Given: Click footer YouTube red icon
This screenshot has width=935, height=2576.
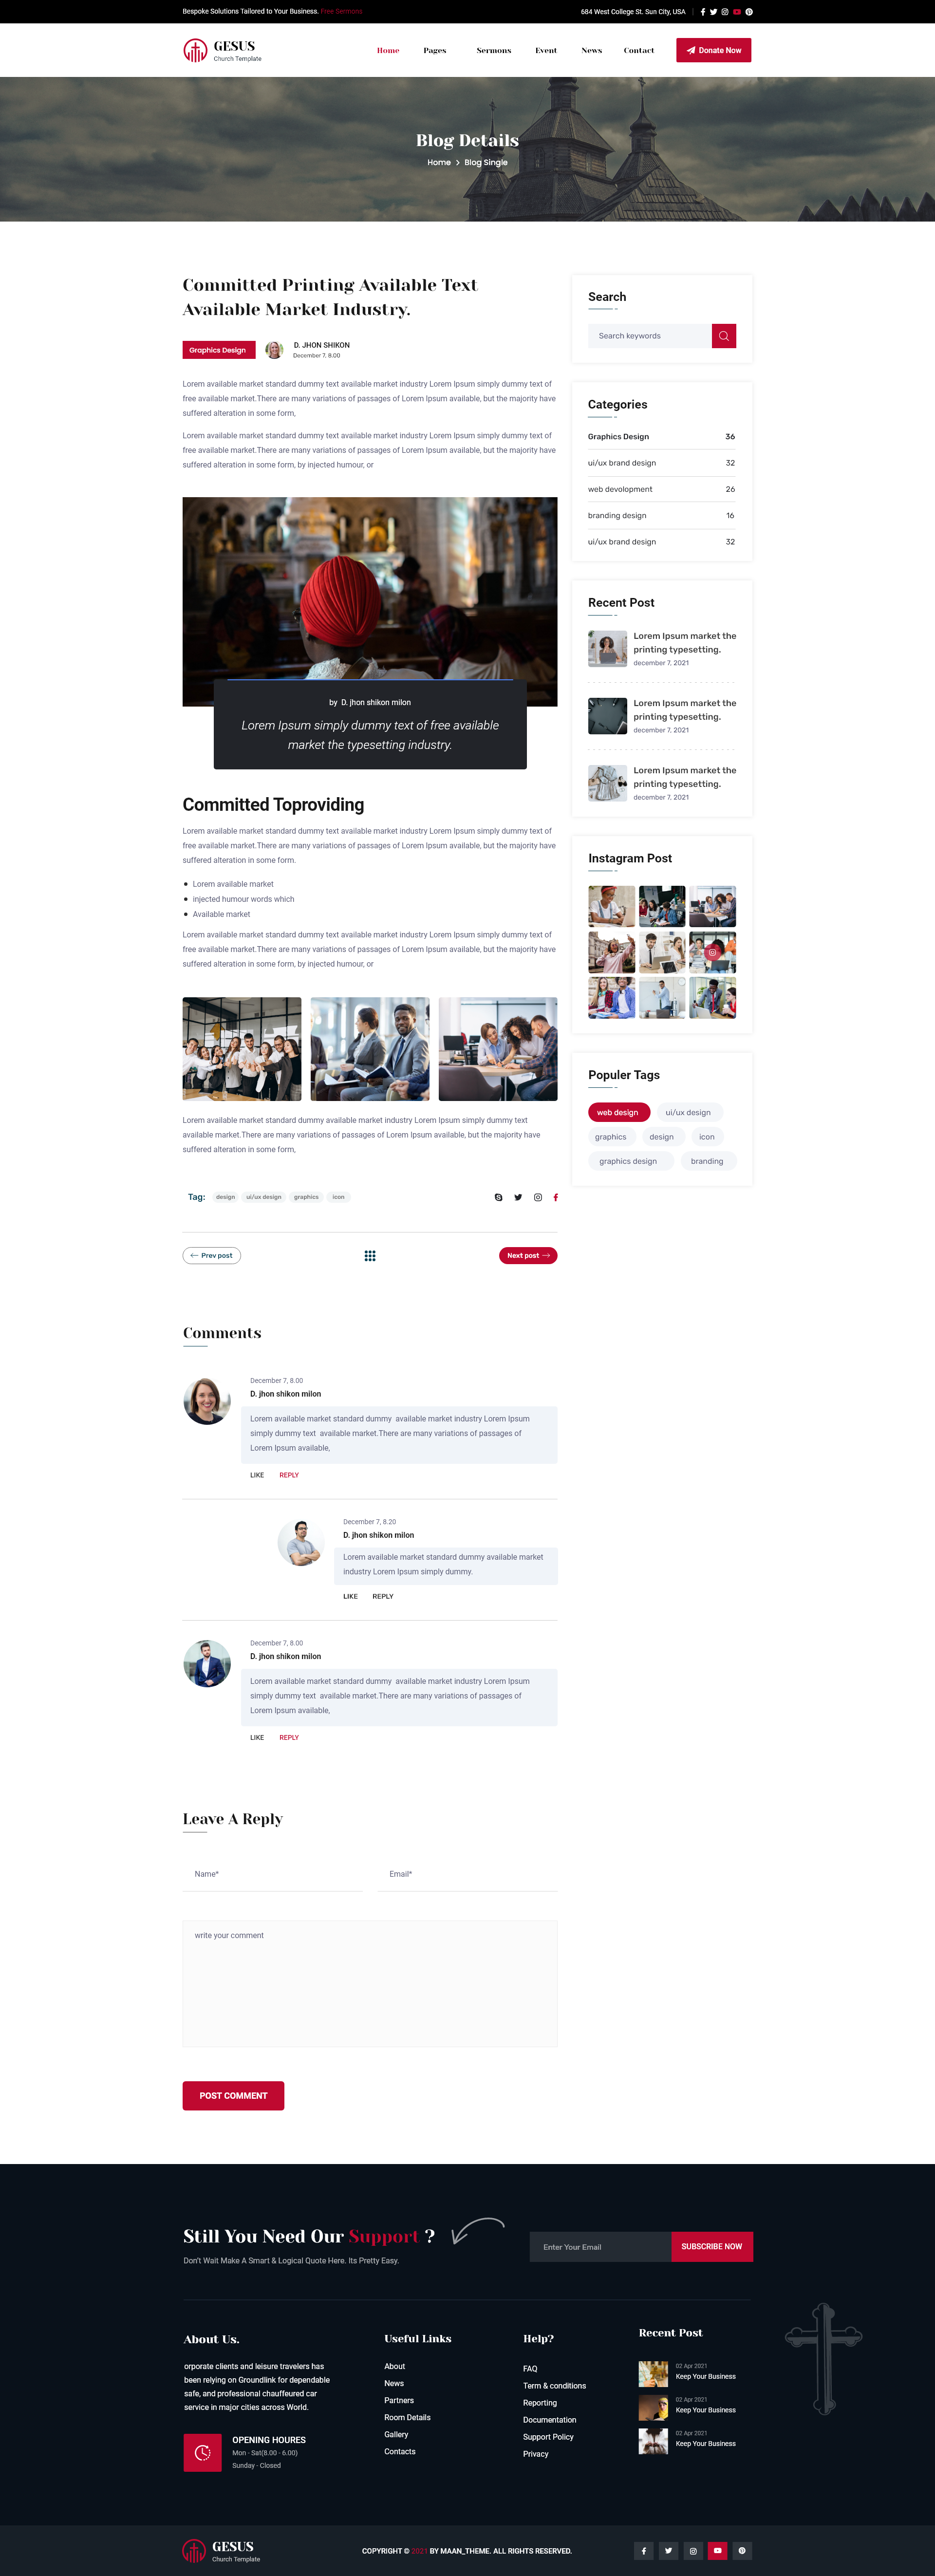Looking at the screenshot, I should click(x=717, y=2550).
